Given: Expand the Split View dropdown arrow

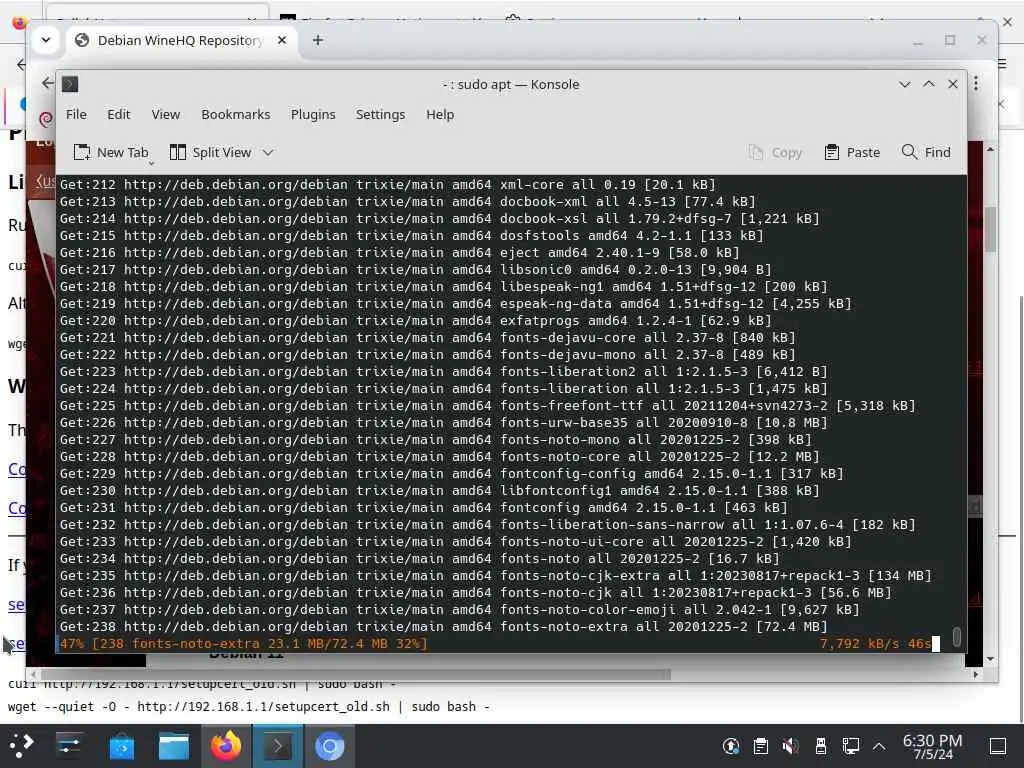Looking at the screenshot, I should (x=268, y=152).
